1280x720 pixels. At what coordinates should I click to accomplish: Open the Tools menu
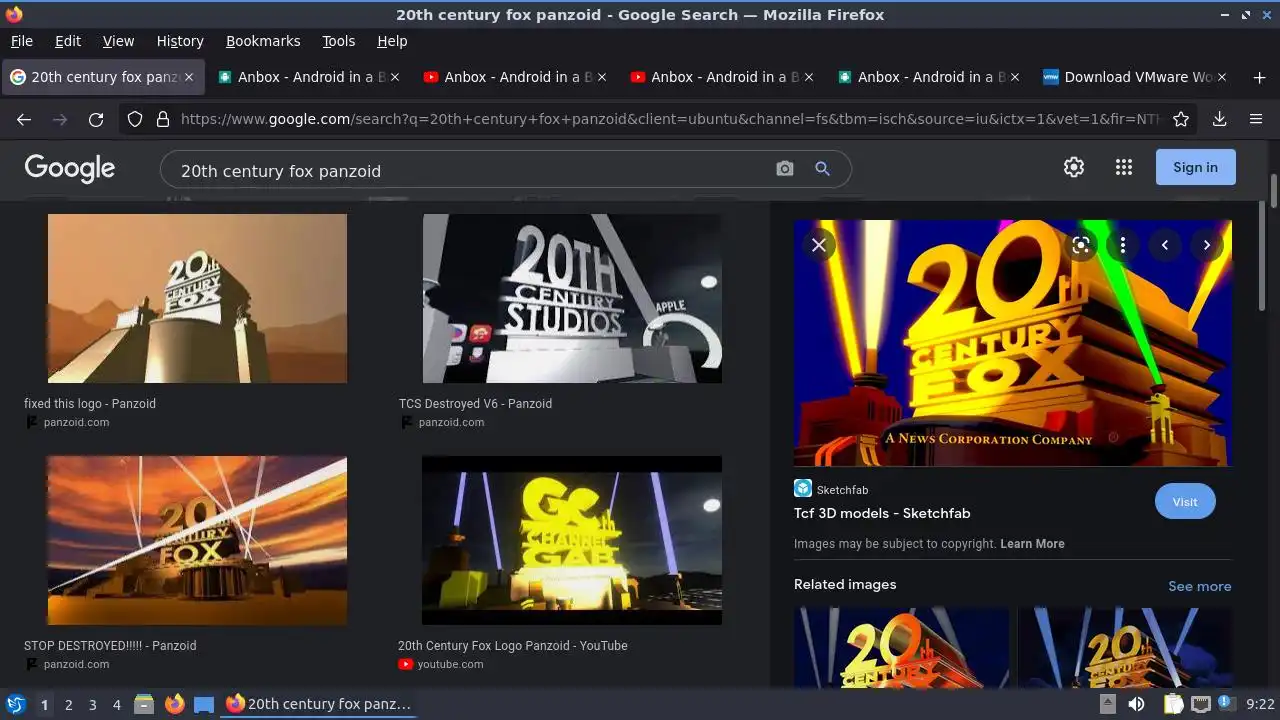click(x=339, y=41)
